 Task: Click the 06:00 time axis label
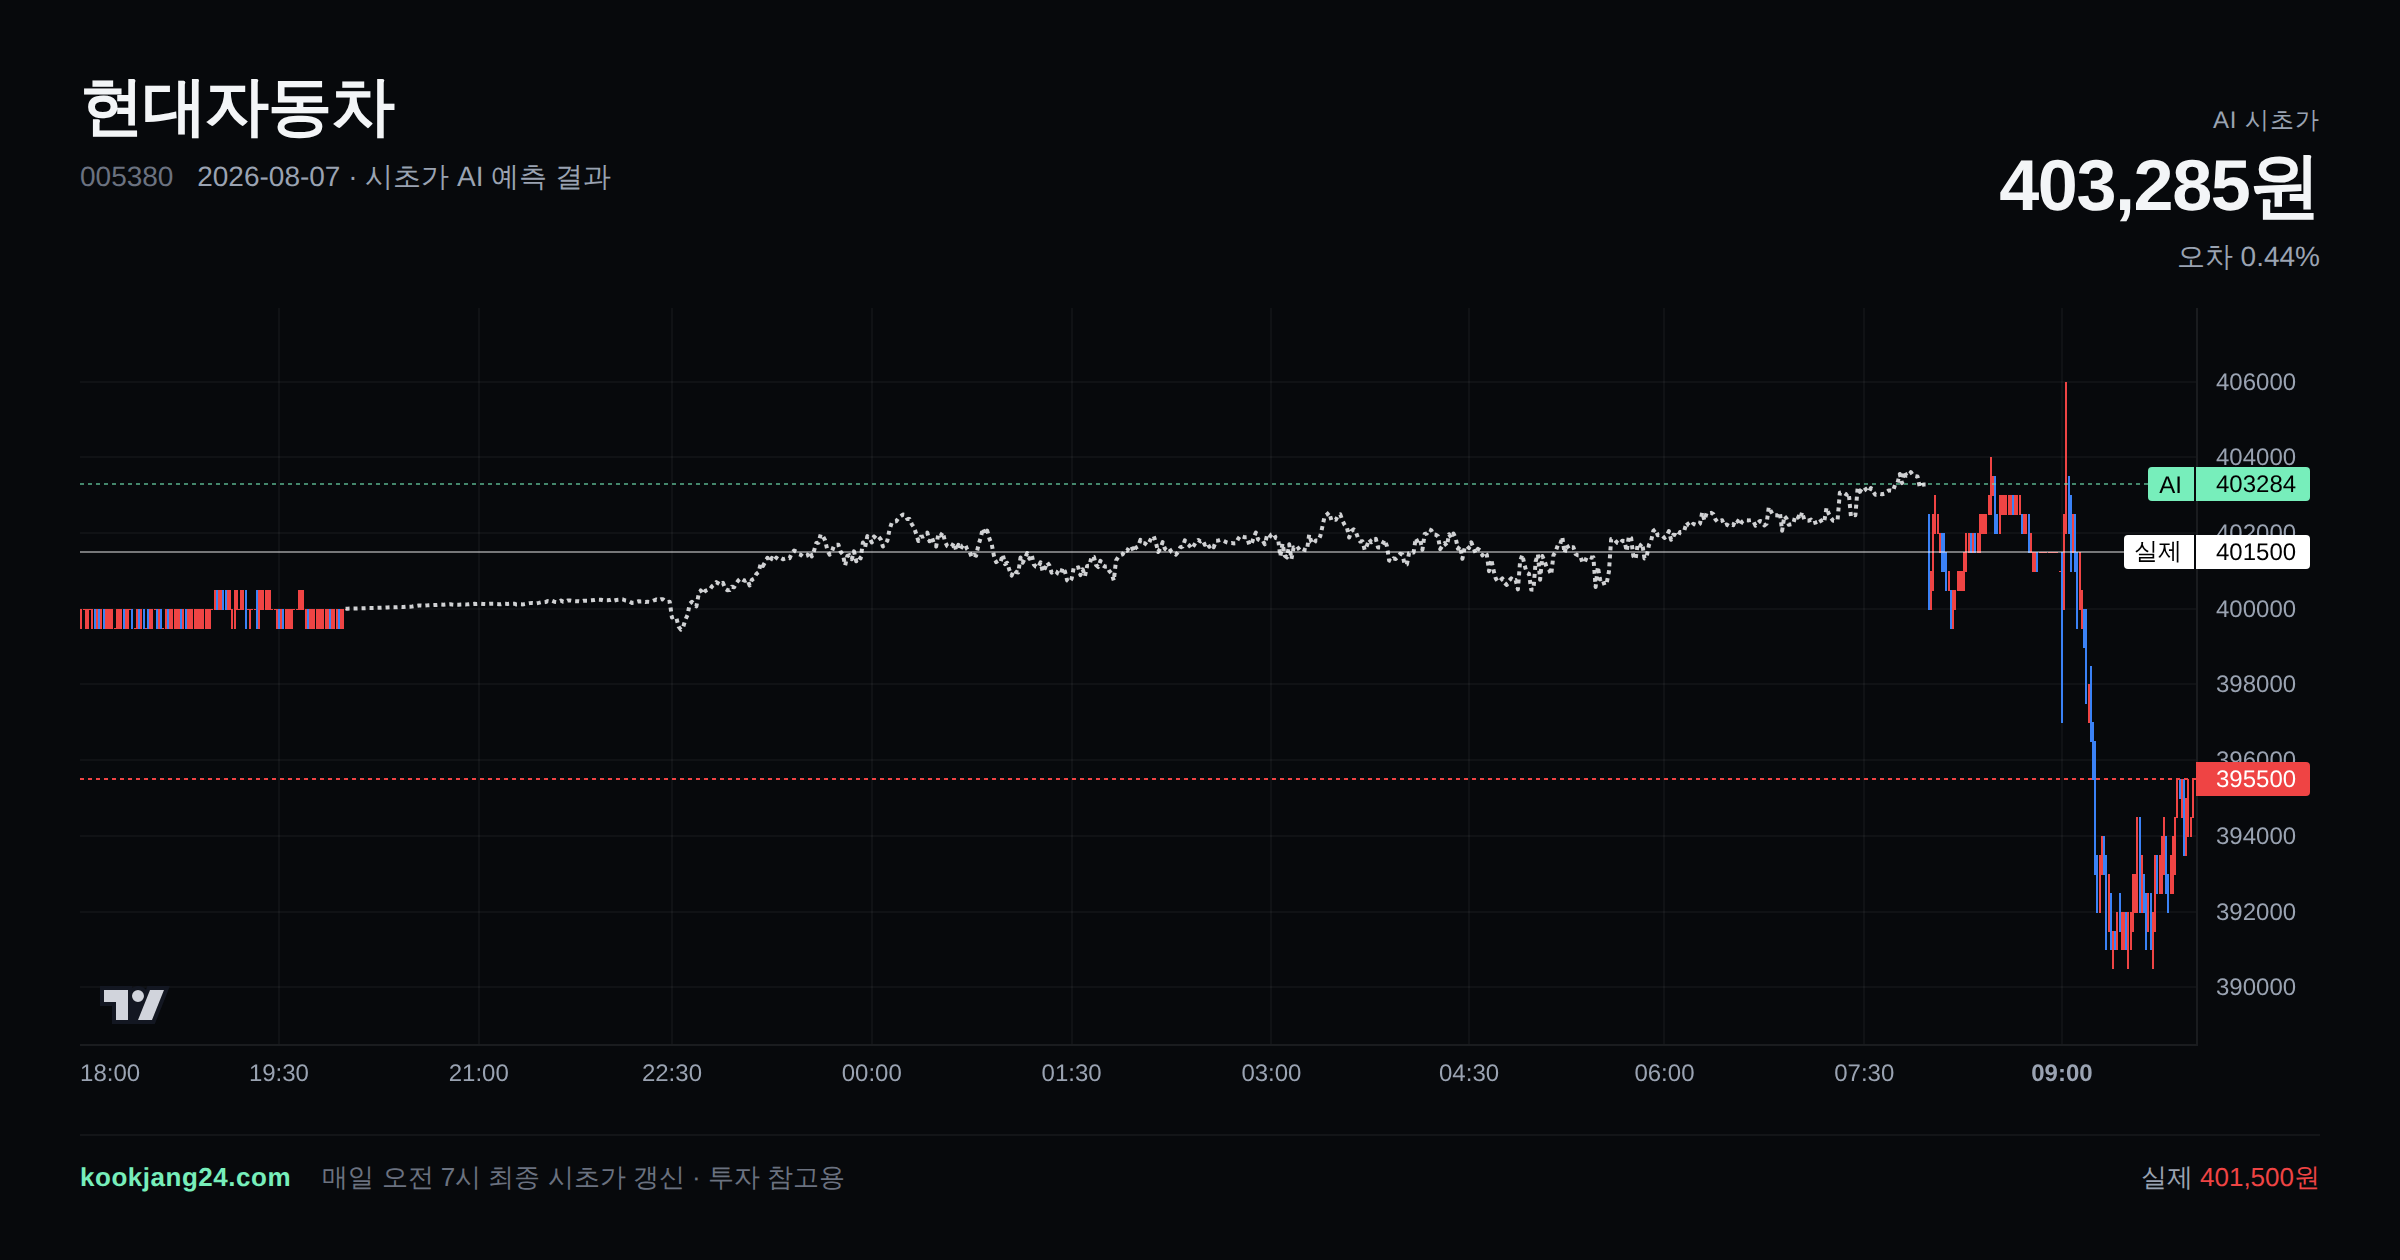coord(1664,1073)
